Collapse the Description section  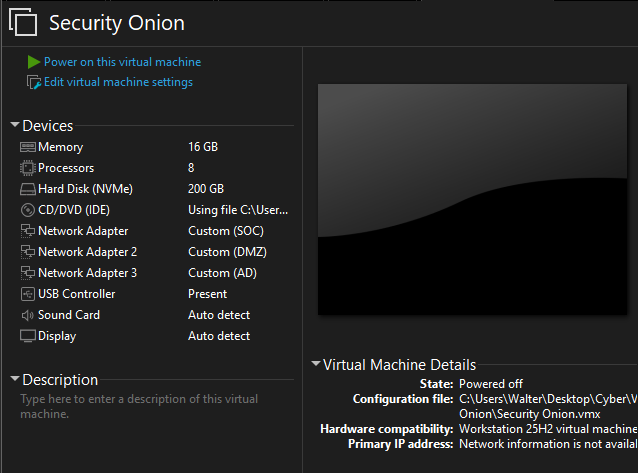(x=15, y=380)
